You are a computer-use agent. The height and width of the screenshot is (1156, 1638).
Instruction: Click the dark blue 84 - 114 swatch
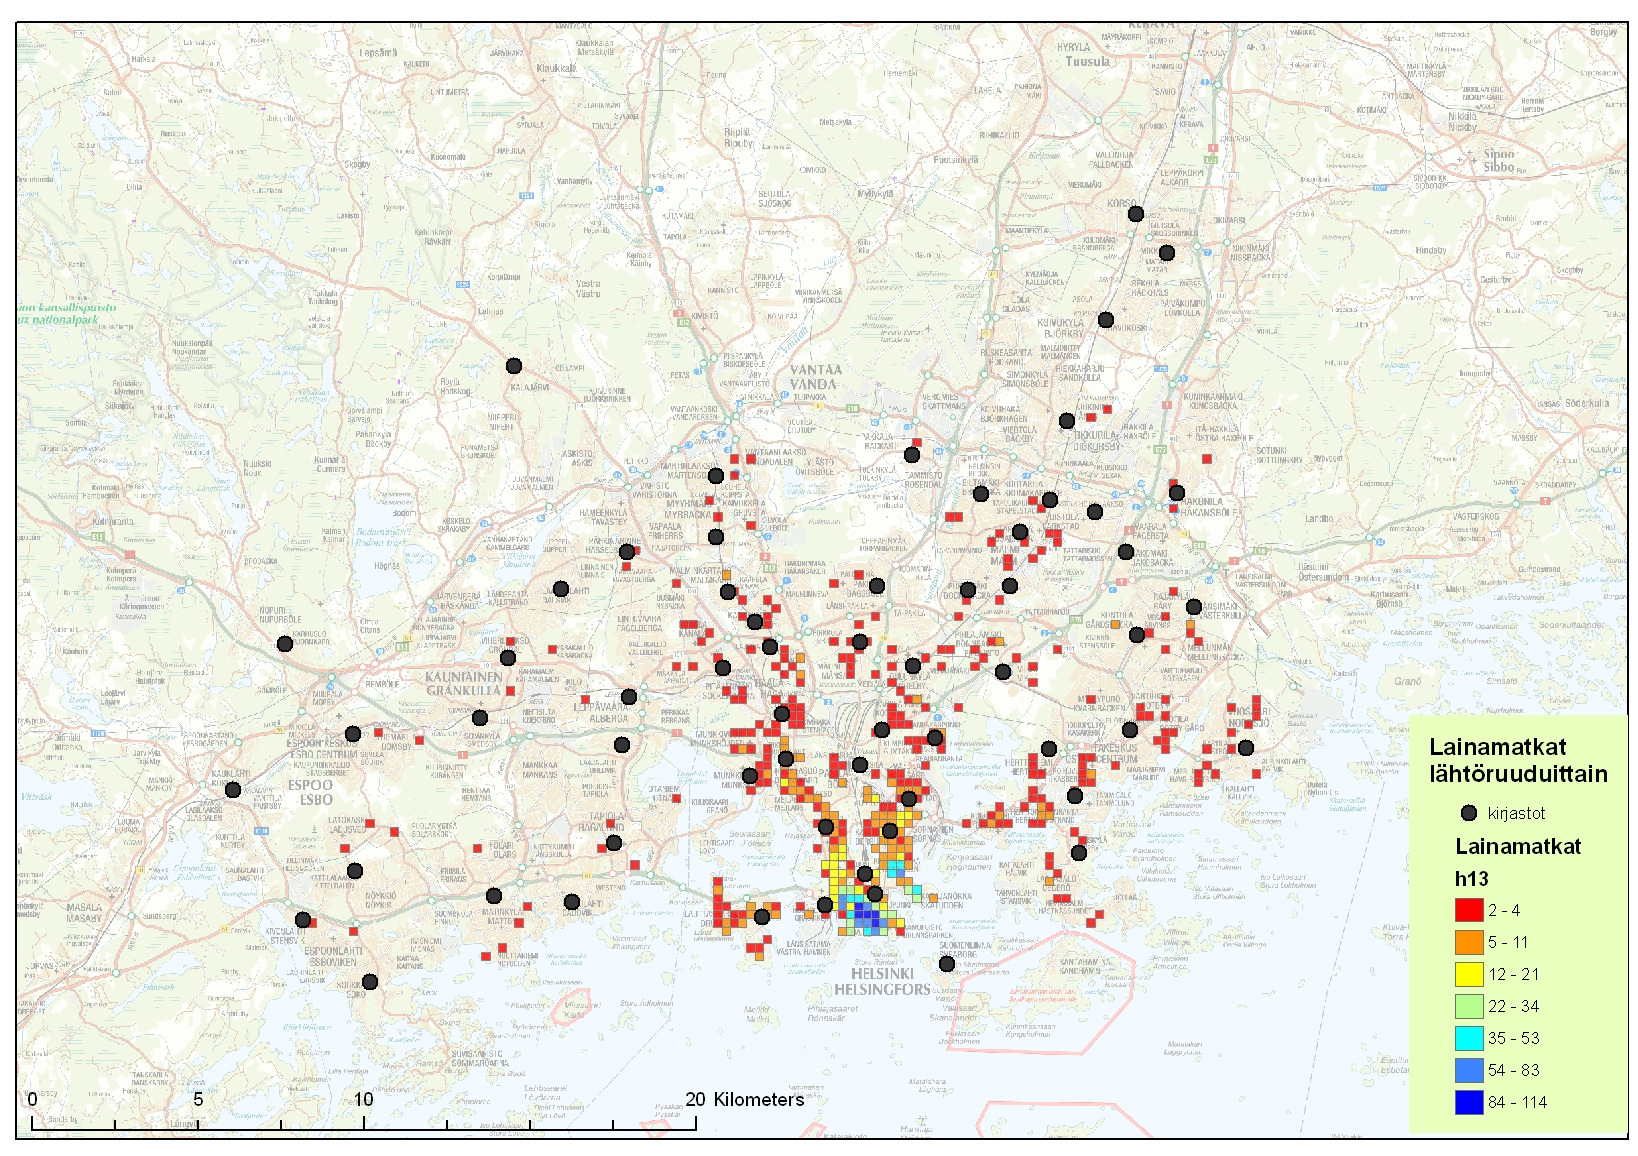click(1468, 1102)
